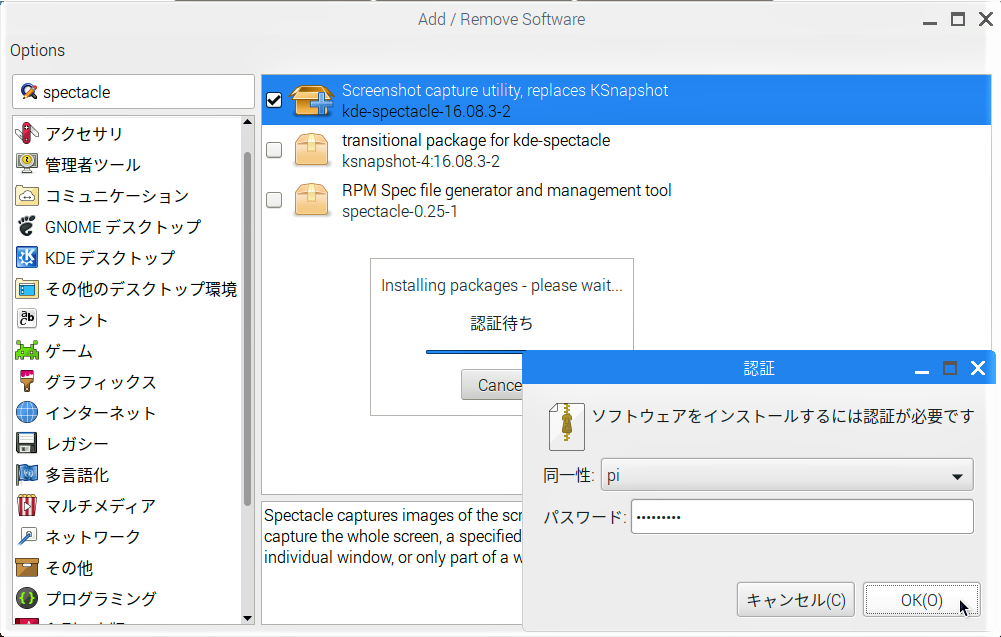
Task: Click the Spectacle description text pane
Action: pos(393,562)
